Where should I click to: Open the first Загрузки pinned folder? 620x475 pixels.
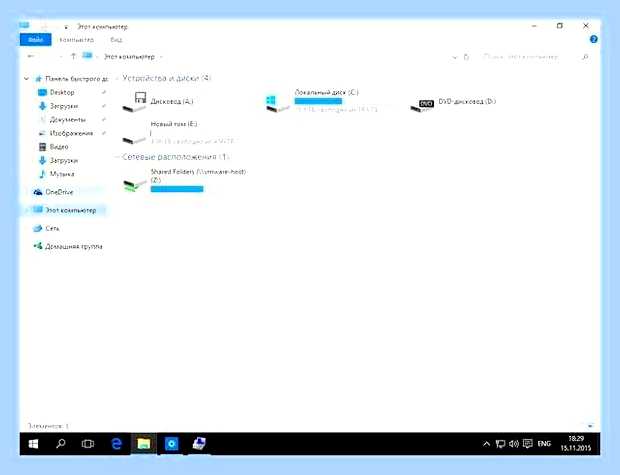[64, 106]
